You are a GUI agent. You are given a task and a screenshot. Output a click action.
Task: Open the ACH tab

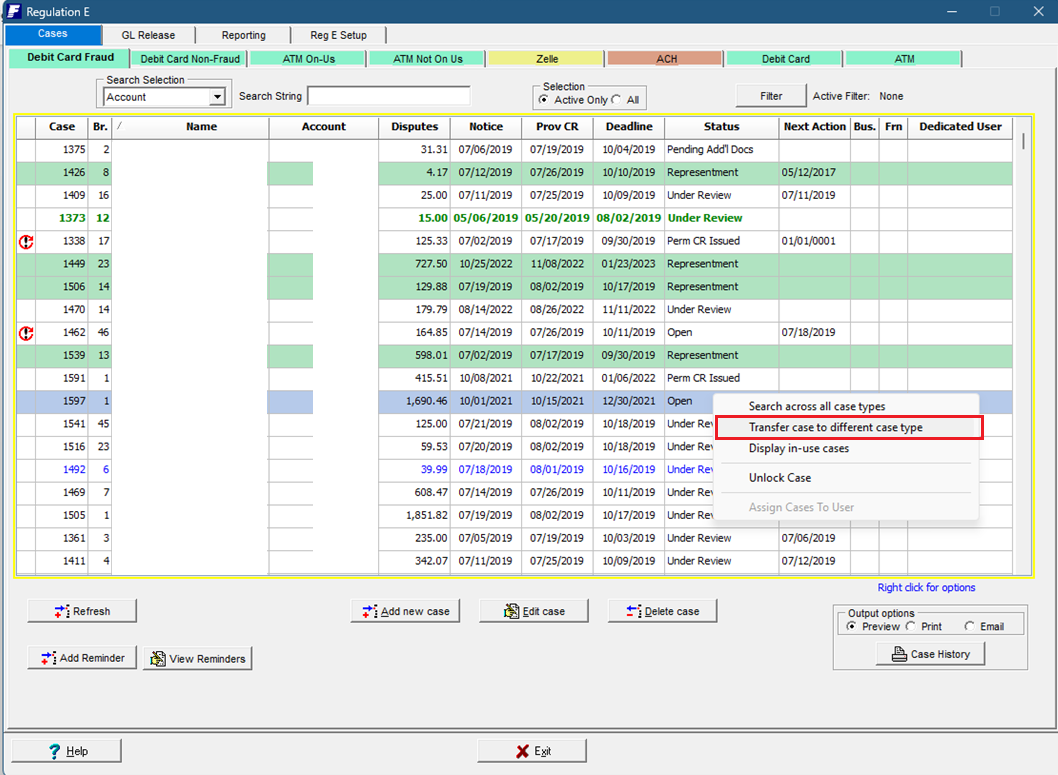tap(666, 59)
